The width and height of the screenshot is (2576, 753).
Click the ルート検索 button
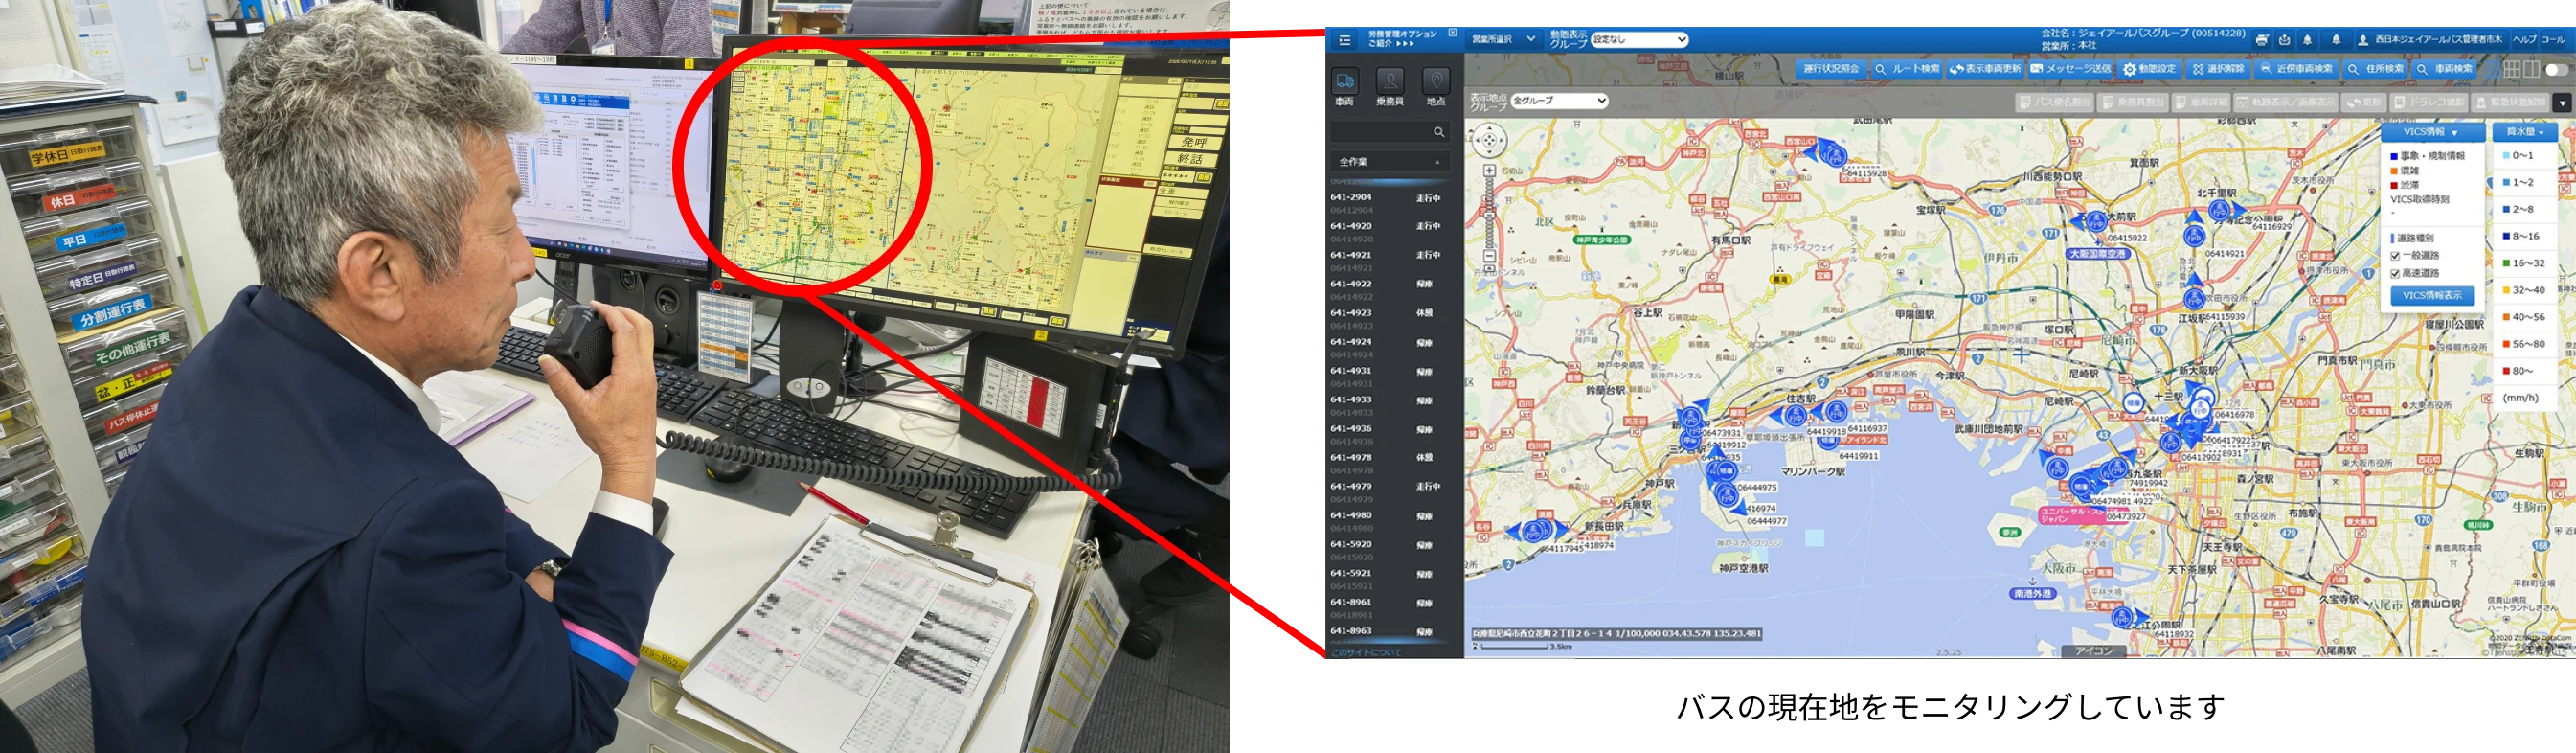pyautogui.click(x=1906, y=70)
